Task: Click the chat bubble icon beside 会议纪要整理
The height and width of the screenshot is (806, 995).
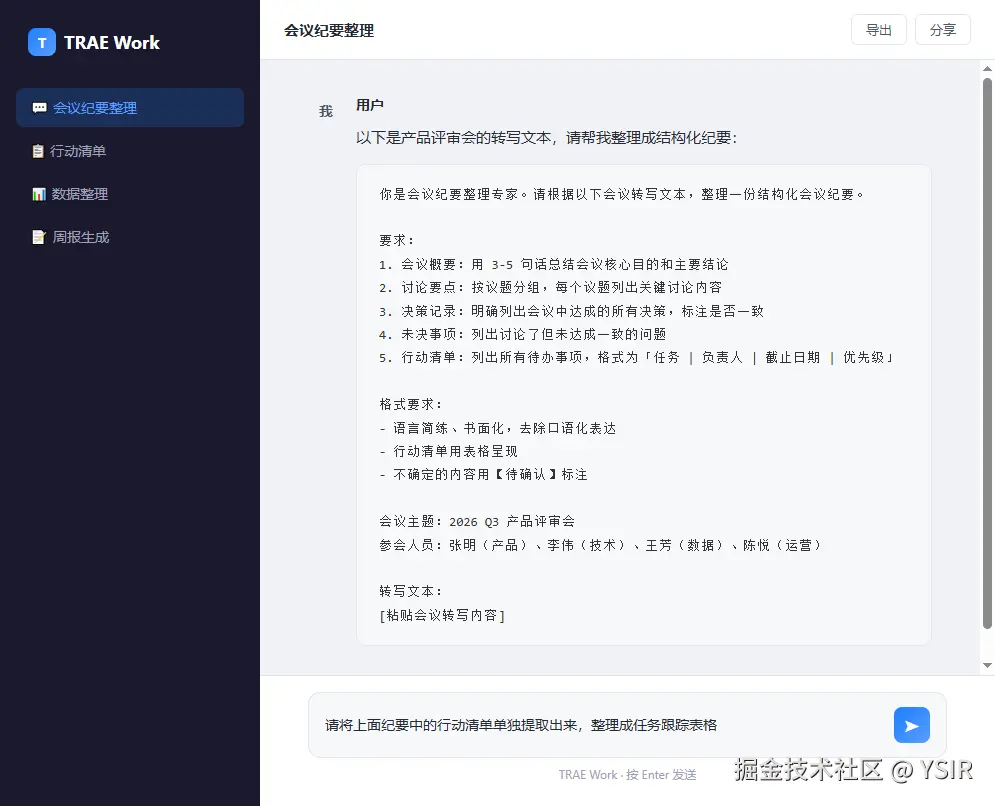Action: (x=39, y=108)
